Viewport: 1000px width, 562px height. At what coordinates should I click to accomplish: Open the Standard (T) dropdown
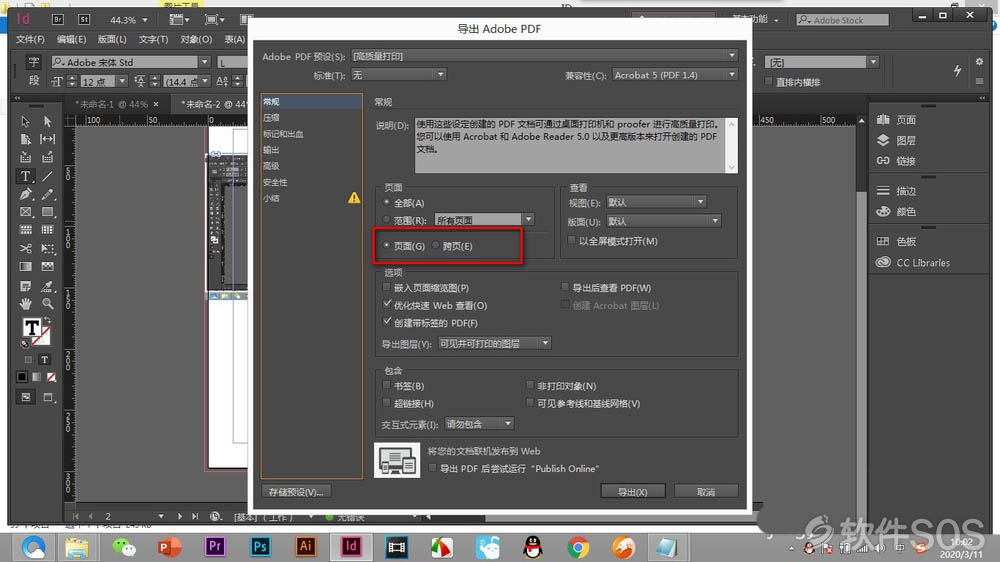[x=398, y=75]
